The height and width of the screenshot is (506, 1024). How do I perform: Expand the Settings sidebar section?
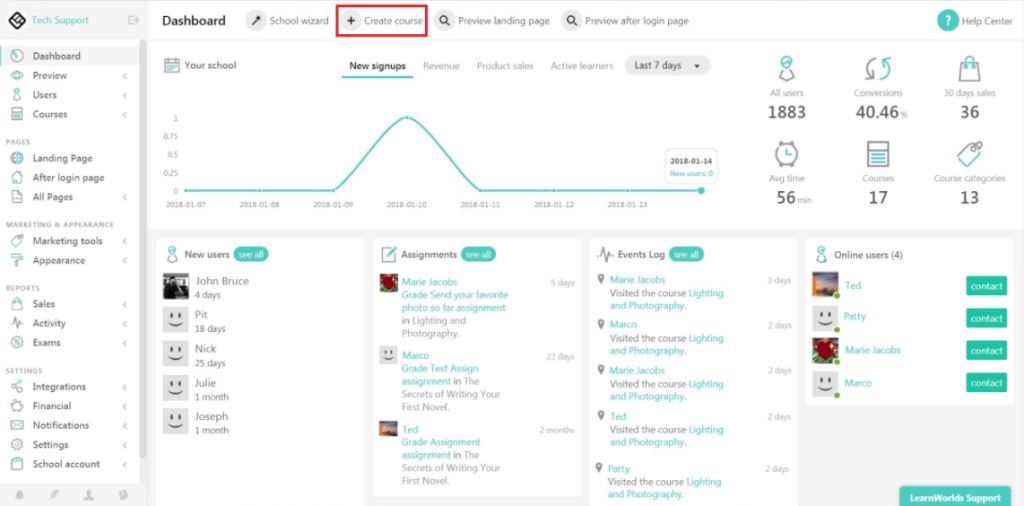pyautogui.click(x=124, y=445)
